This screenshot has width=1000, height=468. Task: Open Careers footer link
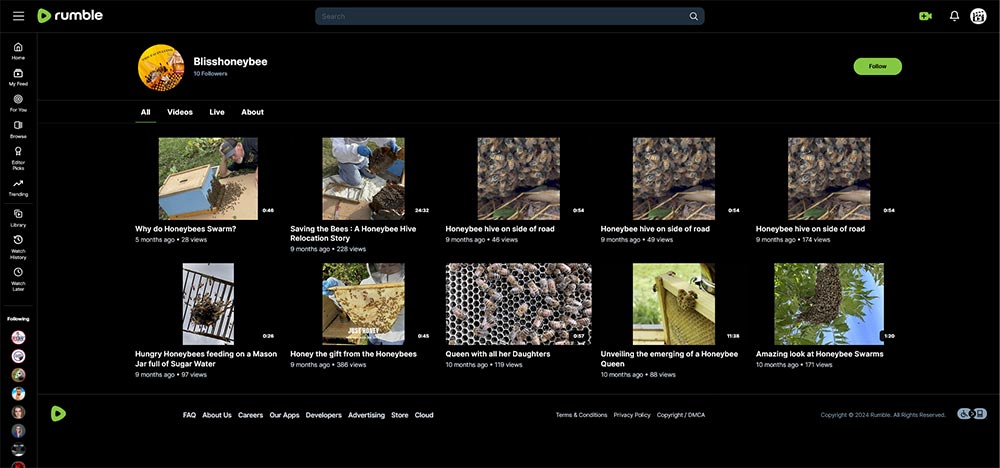251,415
